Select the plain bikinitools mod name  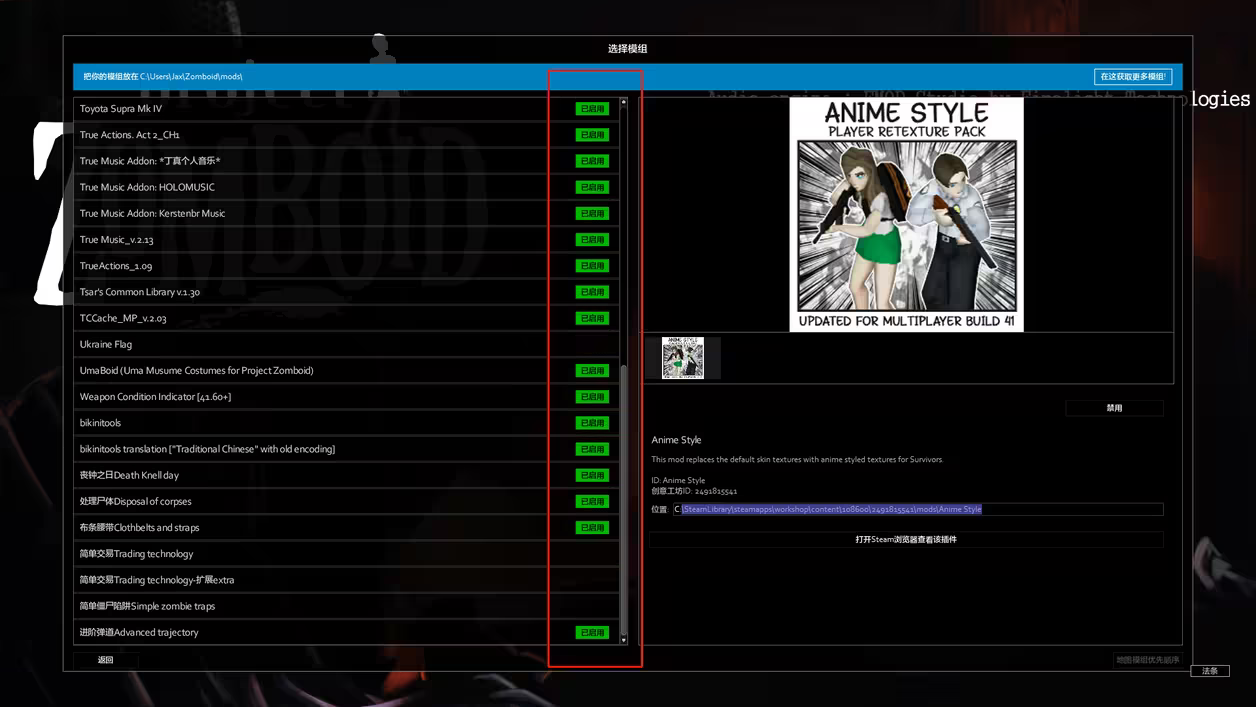click(x=100, y=423)
